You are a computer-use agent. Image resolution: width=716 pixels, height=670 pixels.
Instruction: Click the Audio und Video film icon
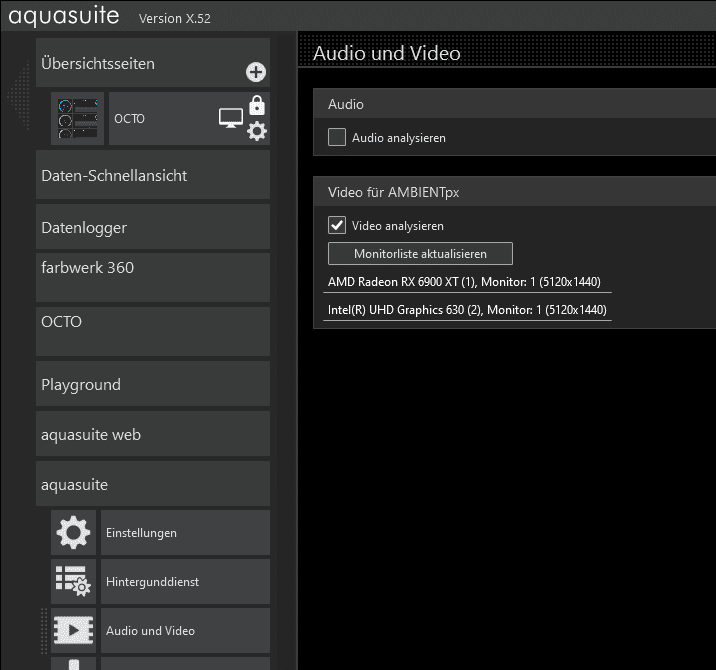[x=74, y=630]
